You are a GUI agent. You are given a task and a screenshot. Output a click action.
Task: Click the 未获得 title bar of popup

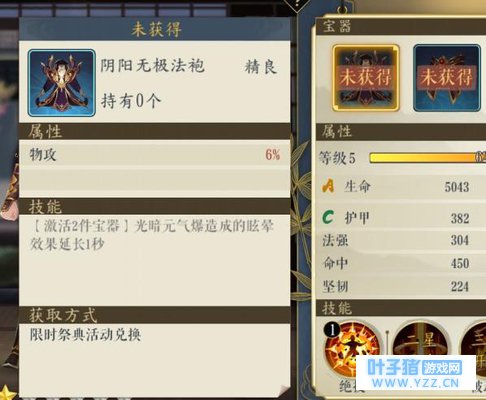pyautogui.click(x=154, y=29)
